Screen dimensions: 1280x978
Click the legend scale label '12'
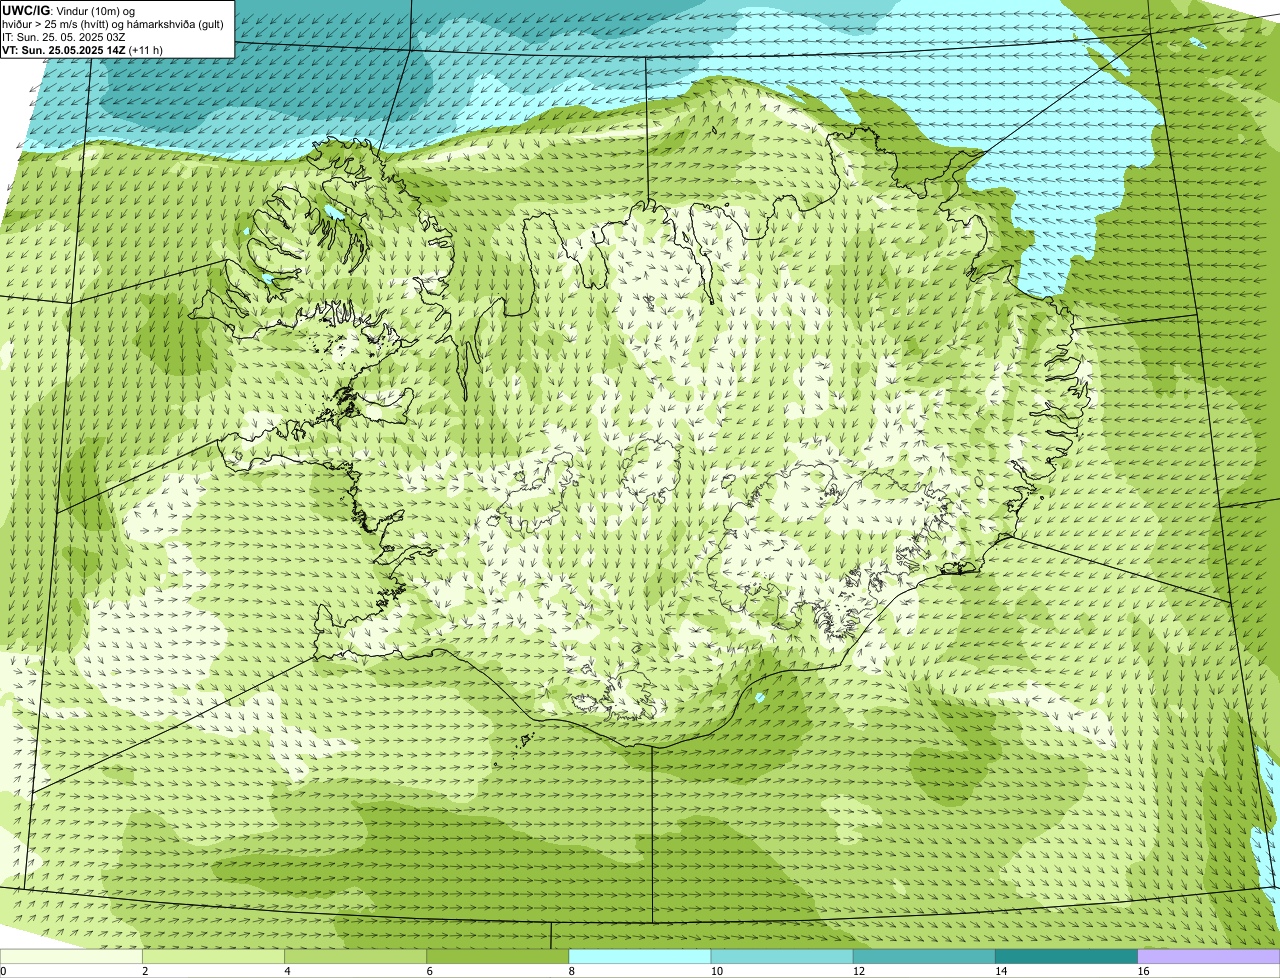(x=858, y=971)
